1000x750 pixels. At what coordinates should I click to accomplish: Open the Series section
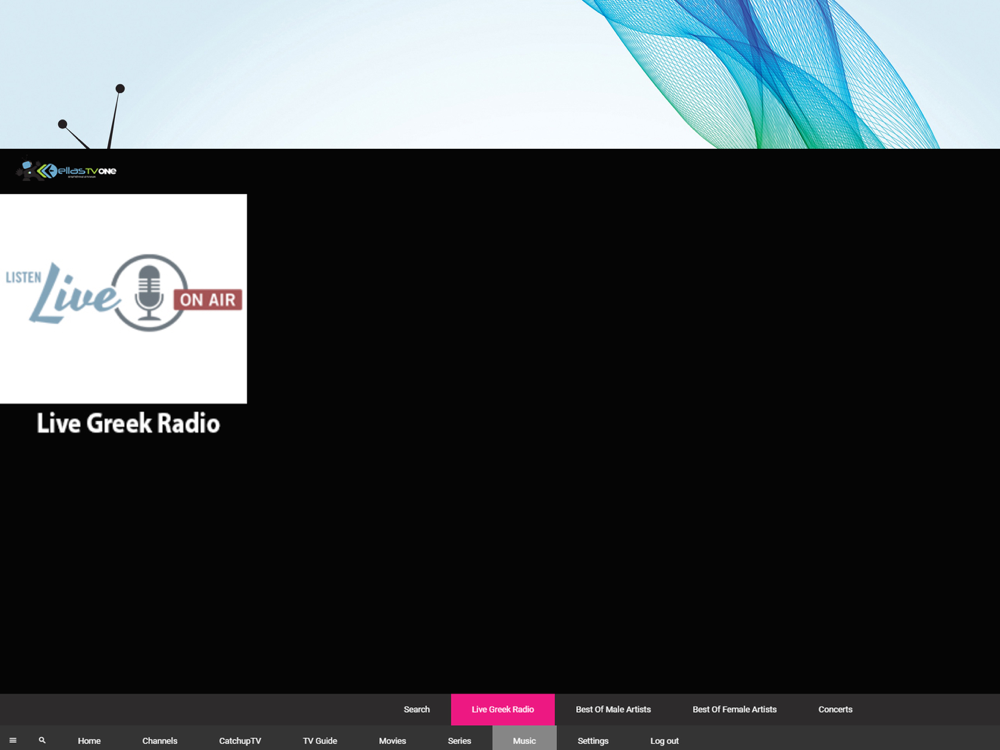point(459,740)
